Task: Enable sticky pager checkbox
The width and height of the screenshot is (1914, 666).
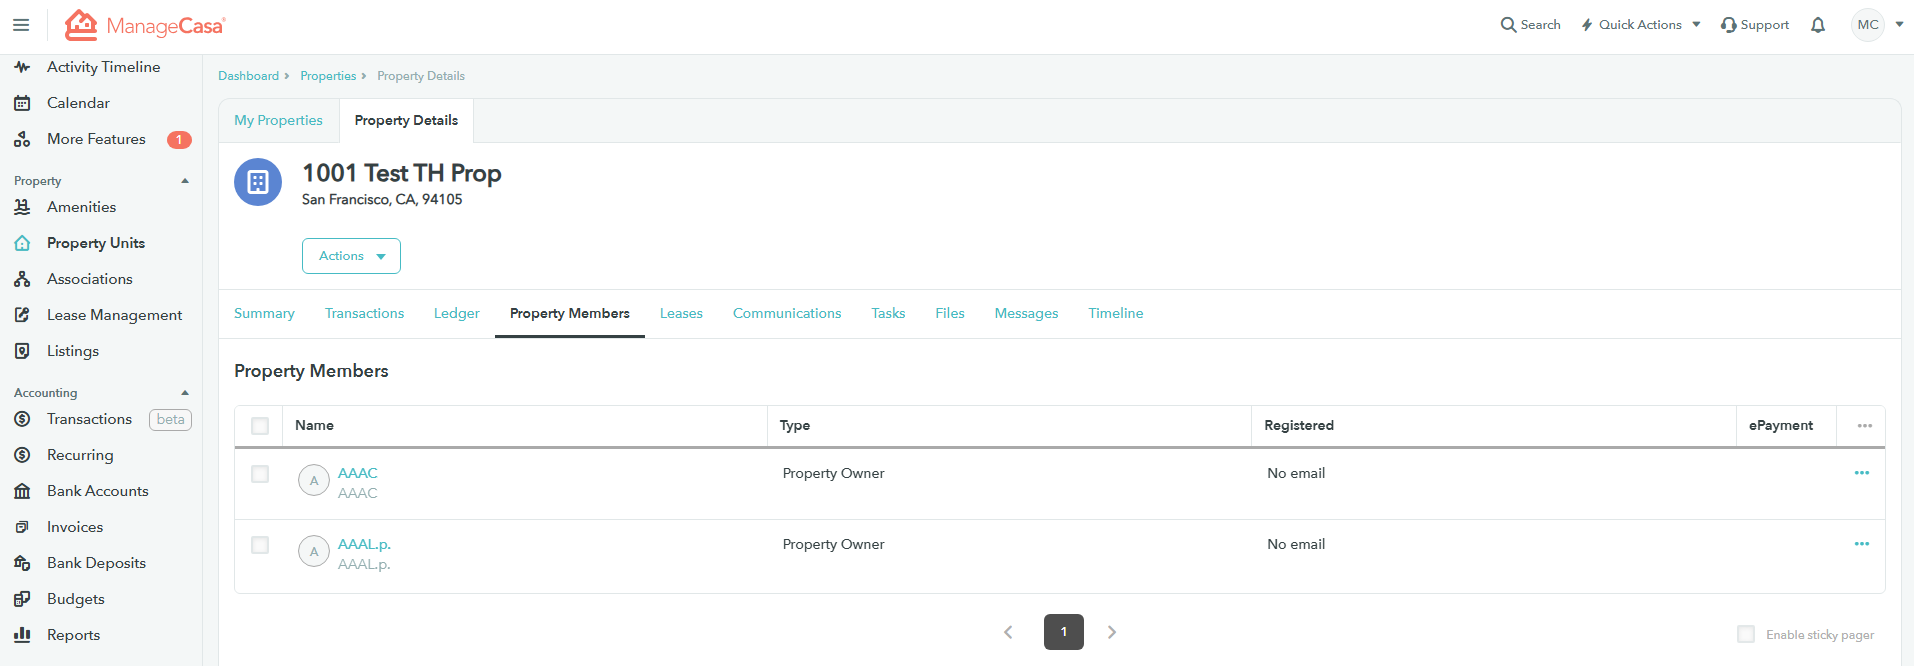Action: [1745, 635]
